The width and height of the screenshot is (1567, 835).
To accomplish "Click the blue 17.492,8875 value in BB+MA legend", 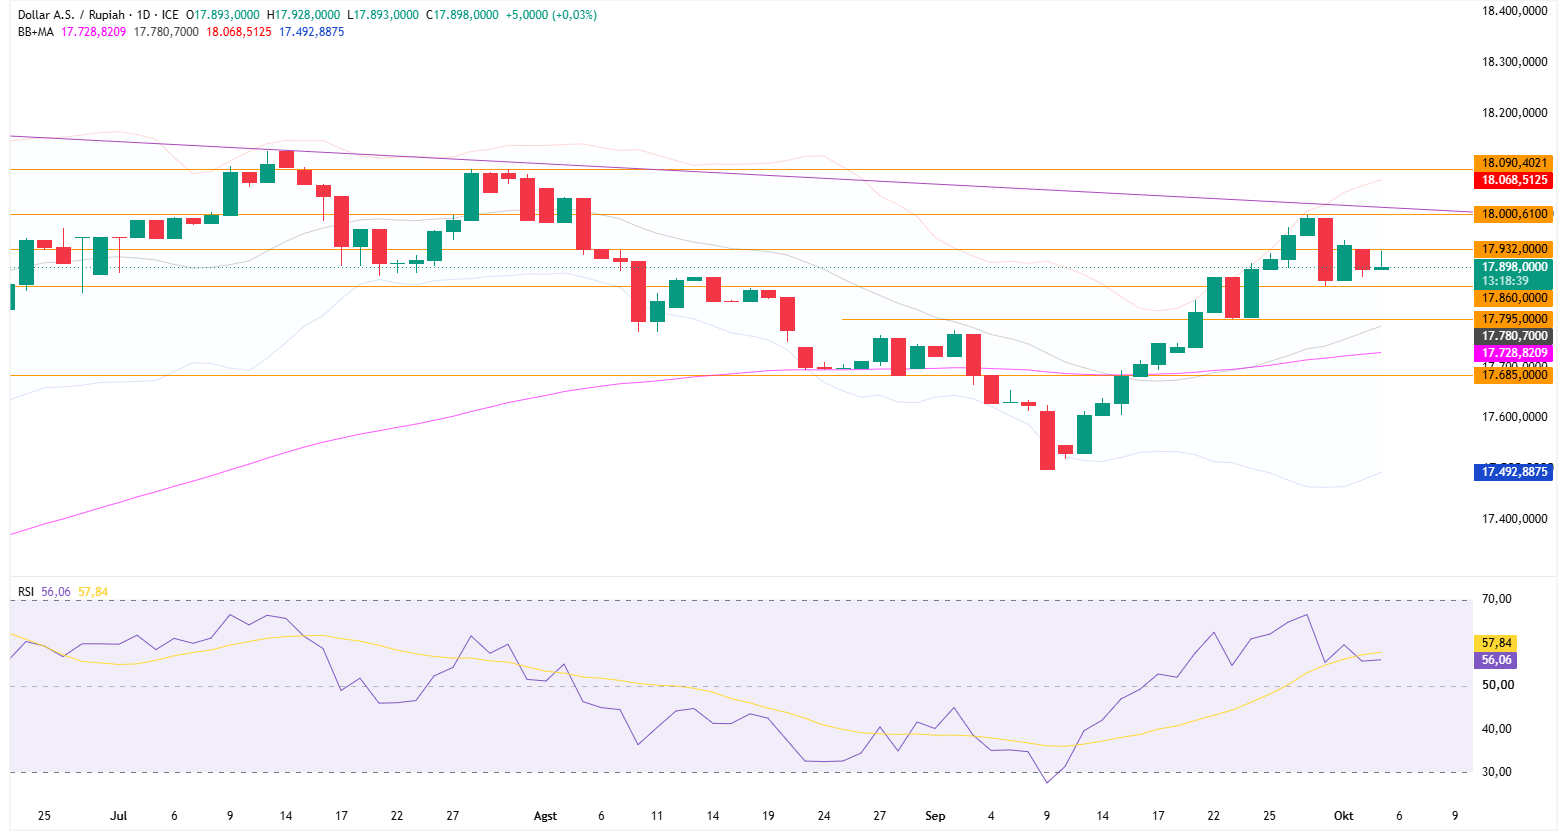I will tap(311, 32).
